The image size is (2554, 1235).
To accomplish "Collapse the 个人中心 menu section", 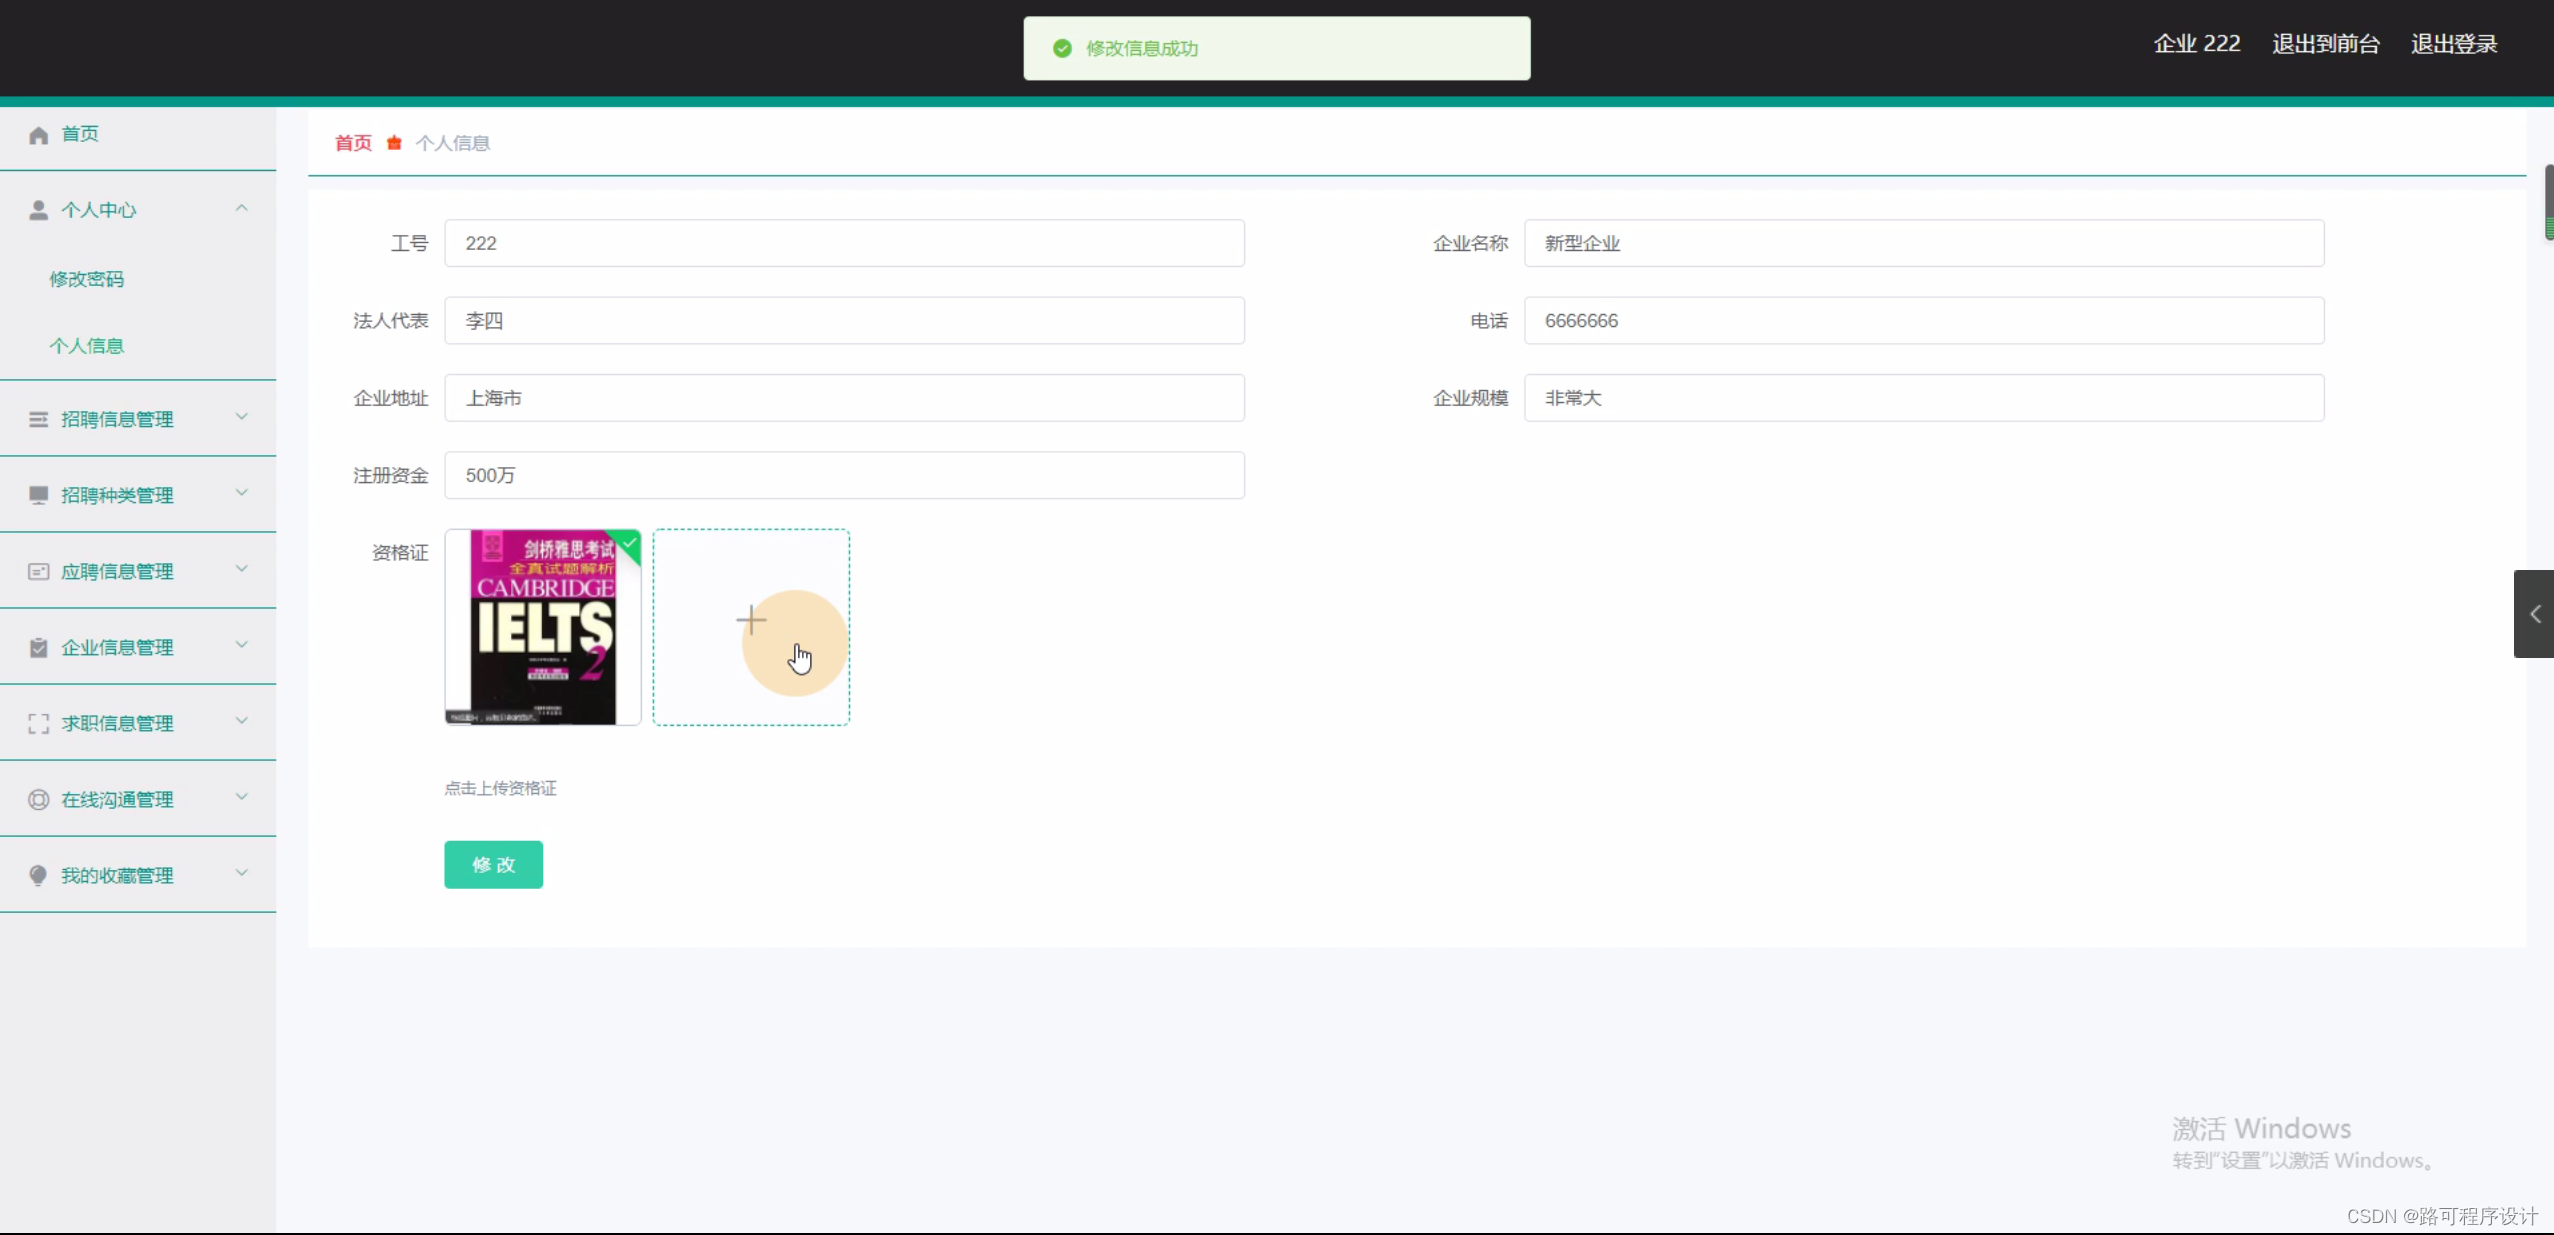I will pos(241,207).
